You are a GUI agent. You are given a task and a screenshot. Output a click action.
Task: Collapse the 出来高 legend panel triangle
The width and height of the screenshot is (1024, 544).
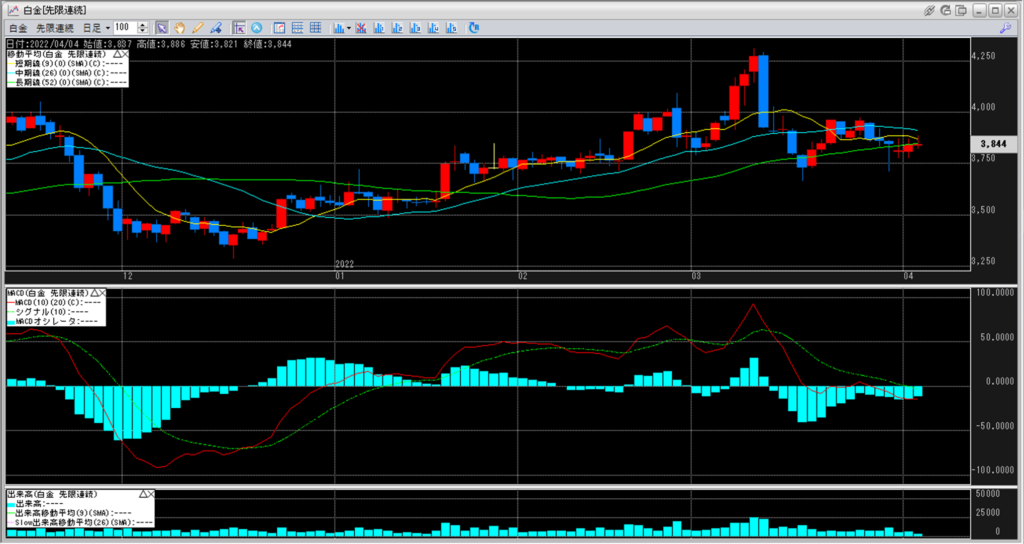click(143, 494)
